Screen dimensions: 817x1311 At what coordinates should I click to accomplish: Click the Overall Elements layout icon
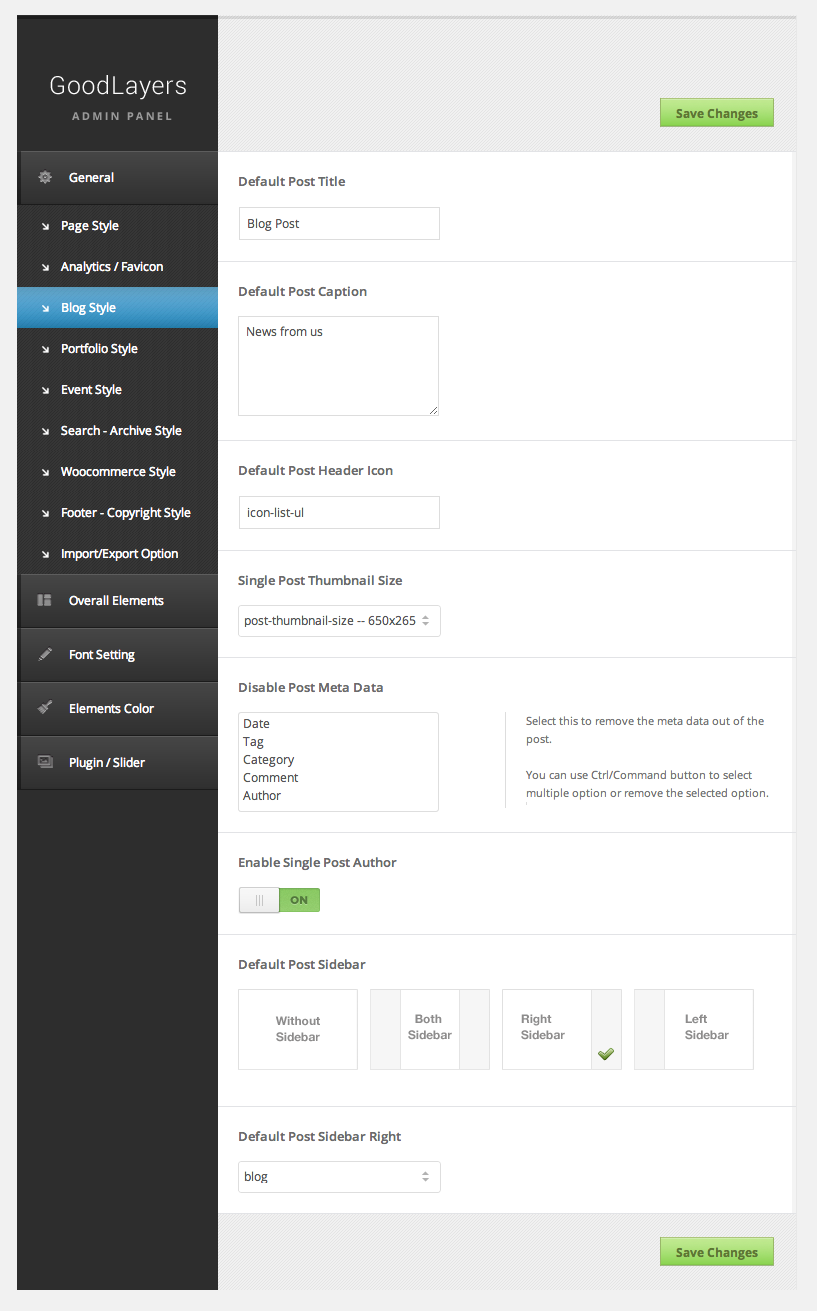pos(45,601)
